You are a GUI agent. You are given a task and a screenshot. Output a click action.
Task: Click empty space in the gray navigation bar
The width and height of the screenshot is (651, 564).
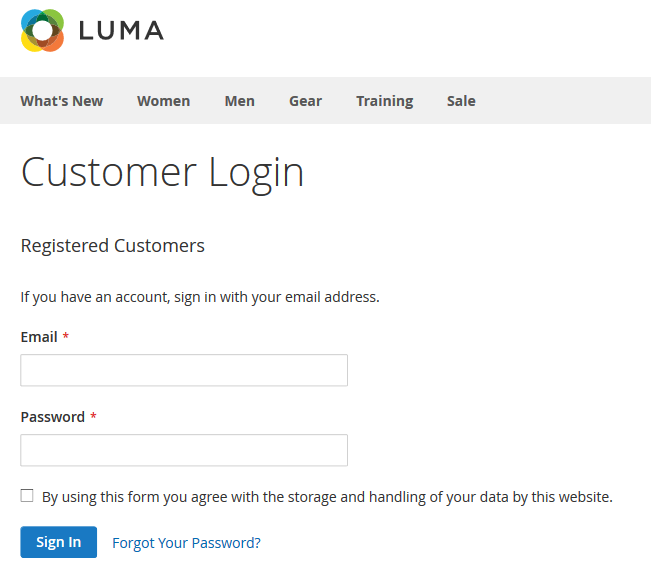[560, 101]
